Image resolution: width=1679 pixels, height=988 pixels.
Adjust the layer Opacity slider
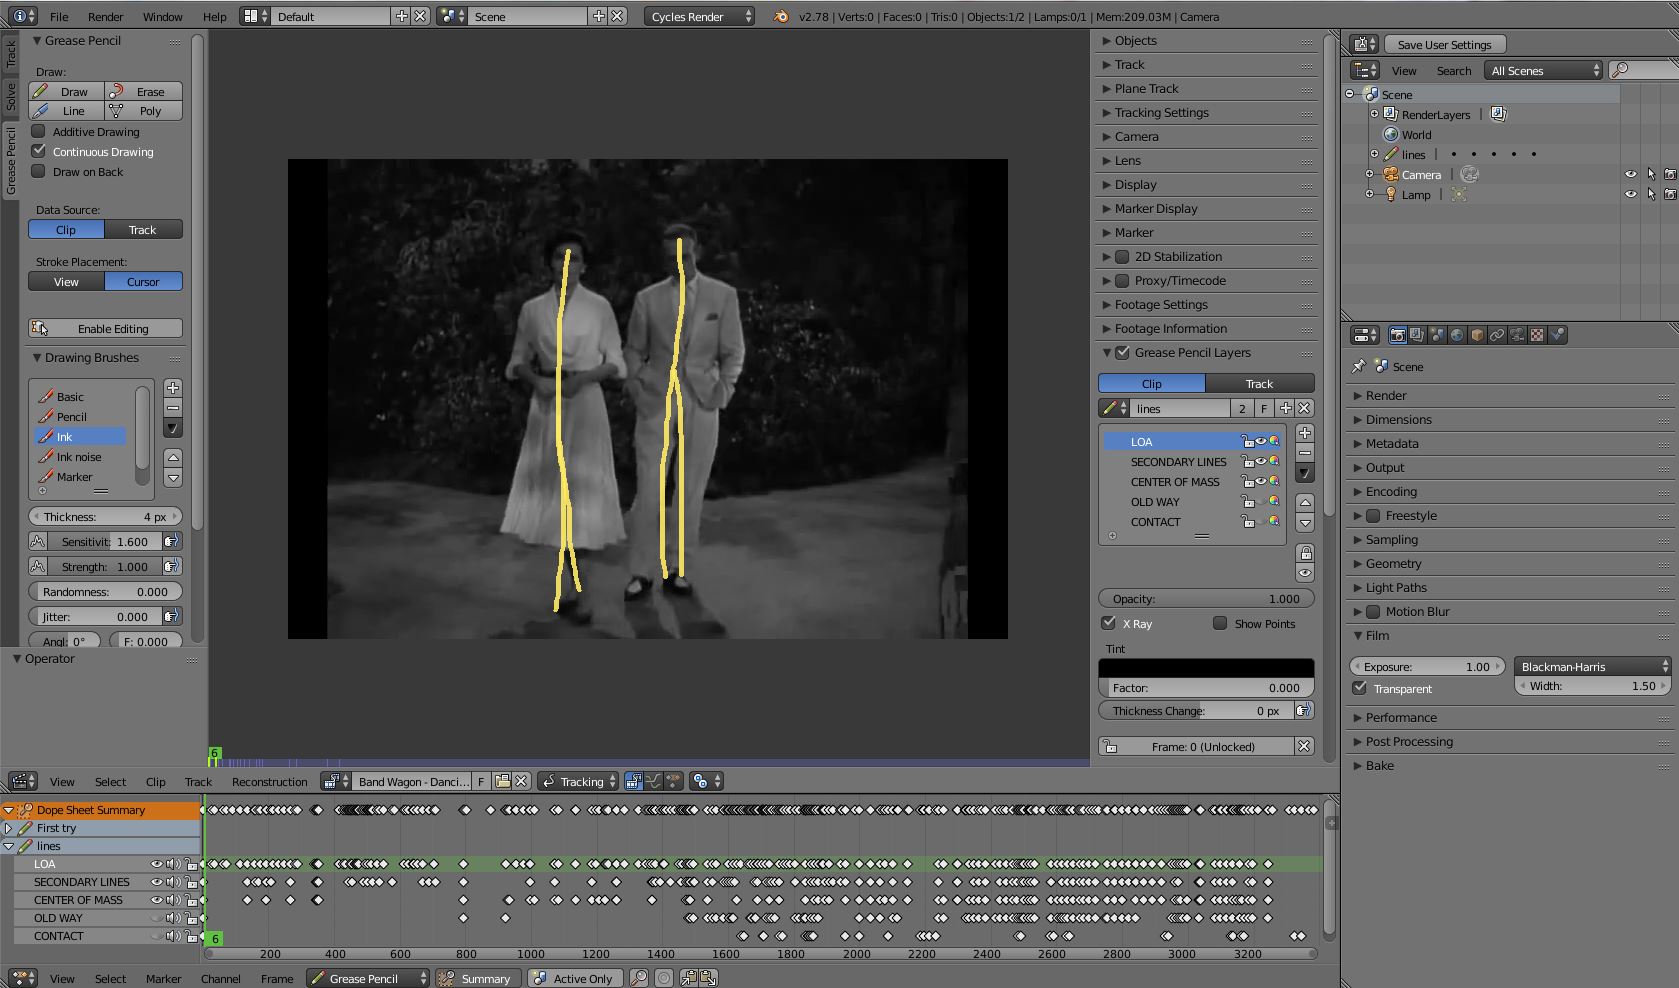coord(1206,598)
